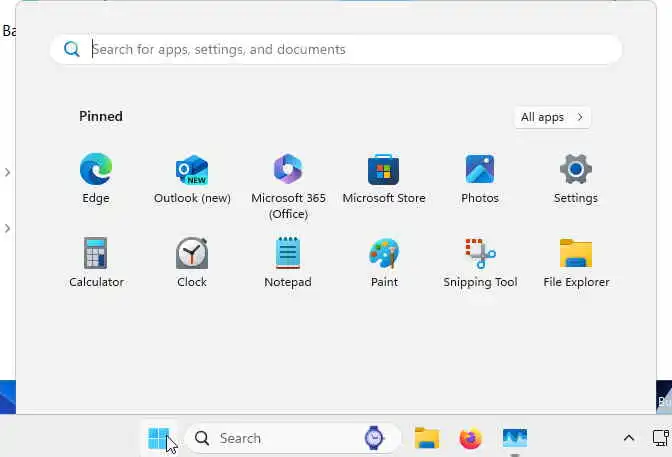Open the Clock app
This screenshot has height=457, width=672.
click(x=192, y=262)
